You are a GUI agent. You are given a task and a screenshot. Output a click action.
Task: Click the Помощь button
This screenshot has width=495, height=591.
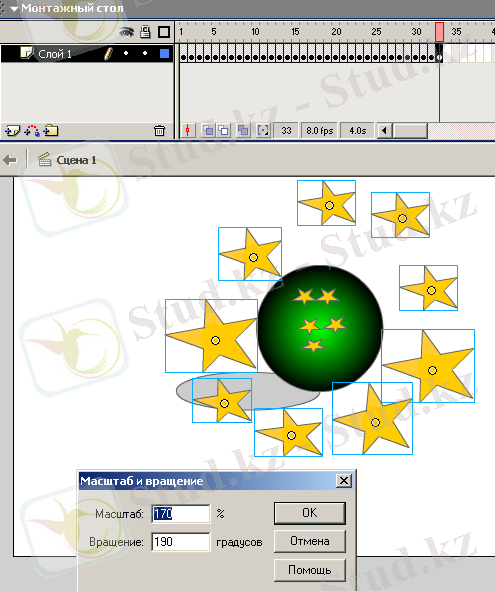310,570
